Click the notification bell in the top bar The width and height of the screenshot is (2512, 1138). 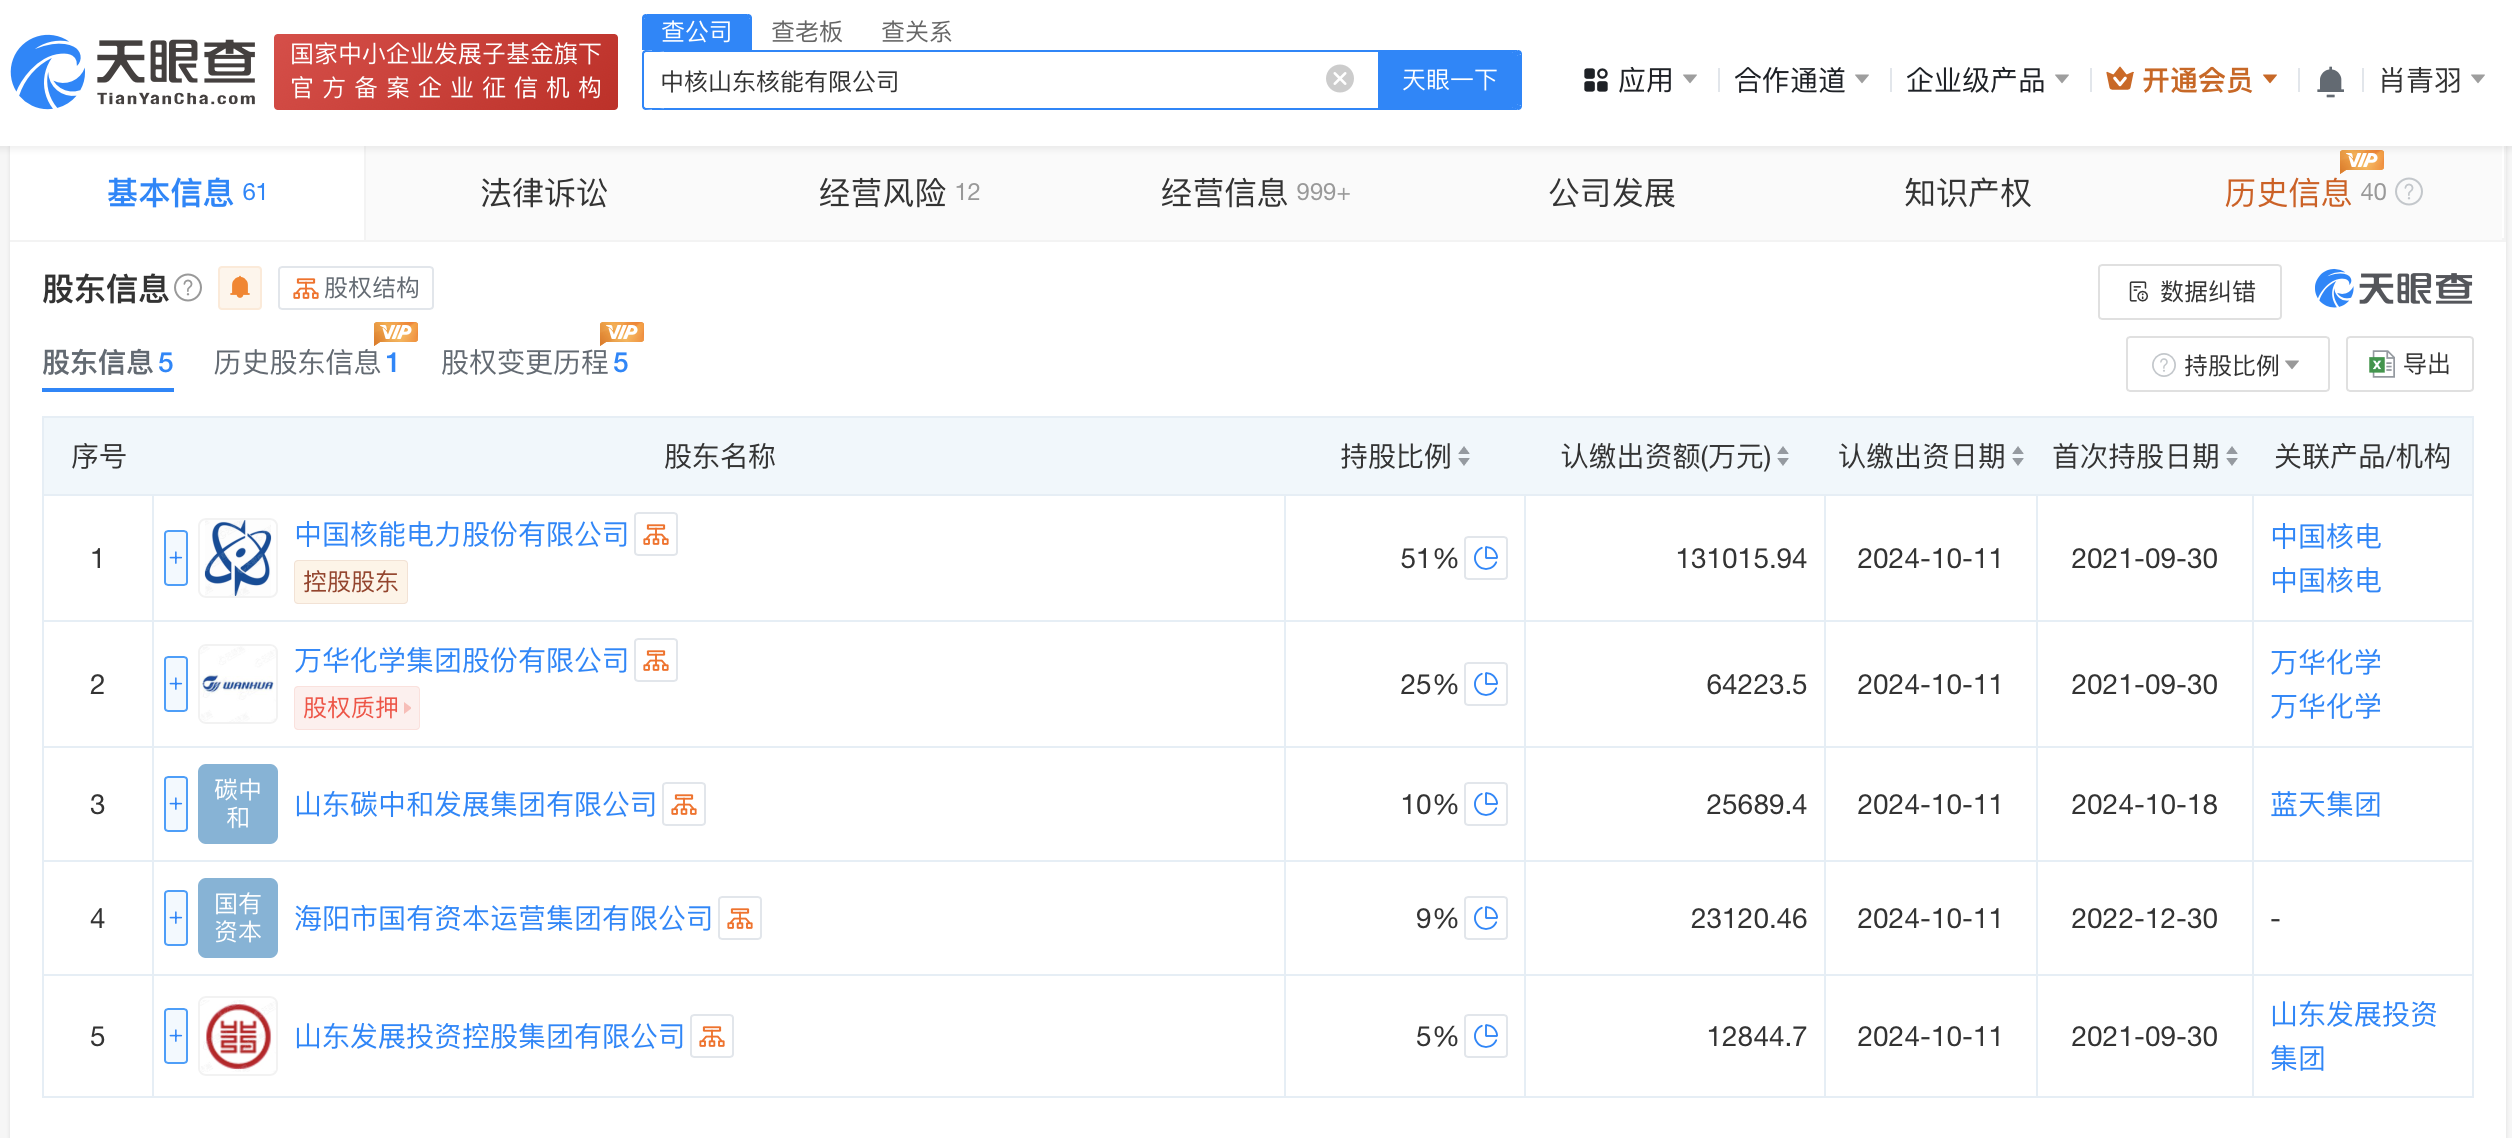[2330, 80]
